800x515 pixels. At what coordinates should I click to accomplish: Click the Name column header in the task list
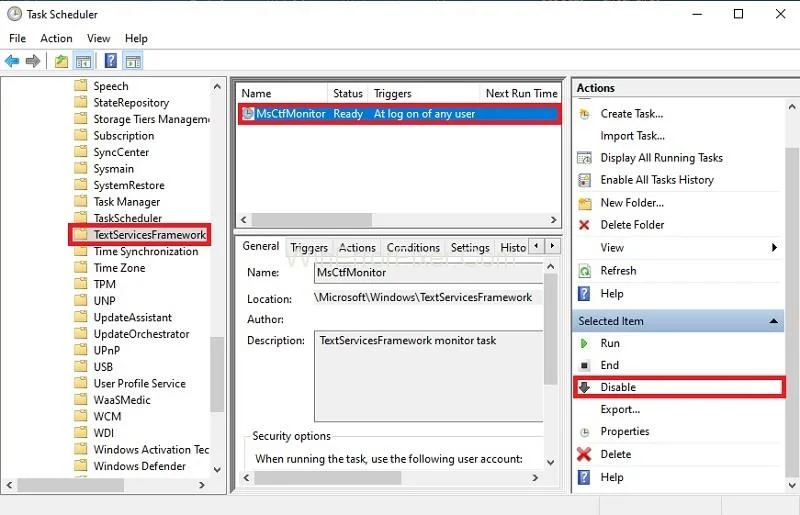coord(257,93)
